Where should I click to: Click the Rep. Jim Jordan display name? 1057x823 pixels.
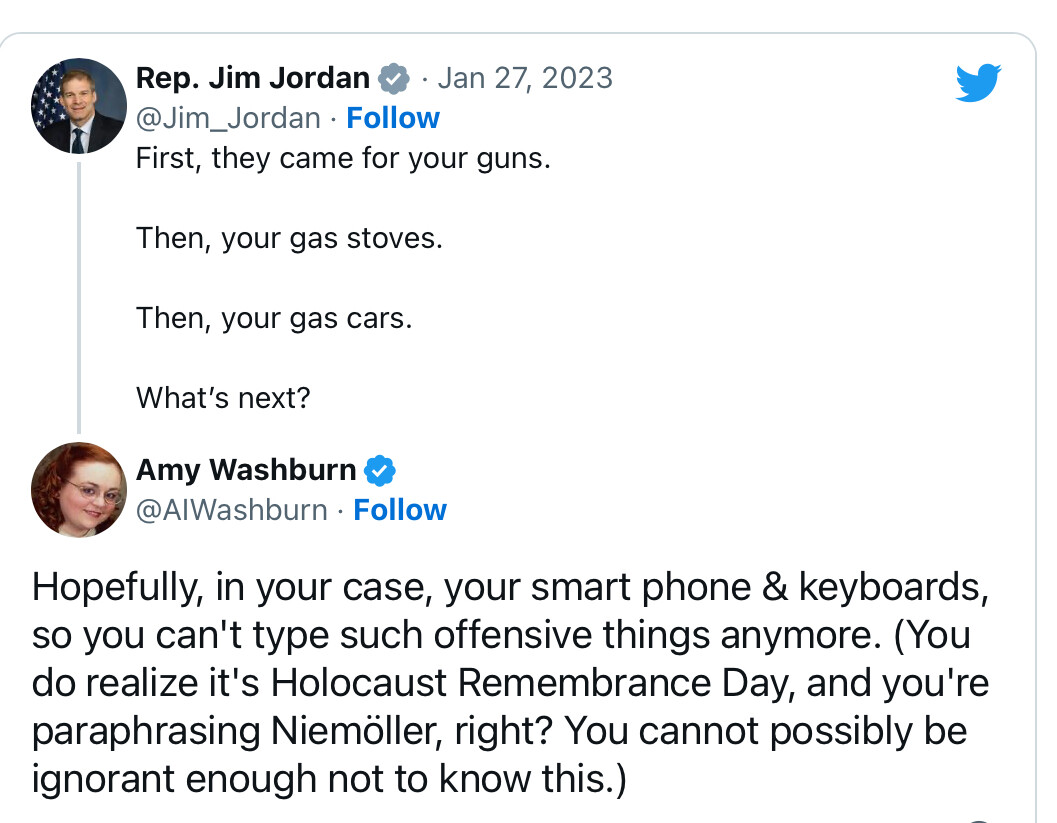[x=253, y=78]
